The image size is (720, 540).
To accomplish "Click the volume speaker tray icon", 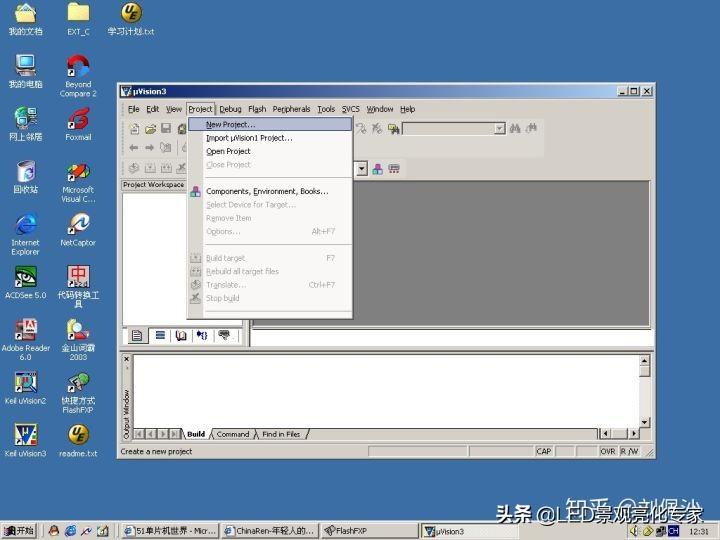I will click(634, 531).
